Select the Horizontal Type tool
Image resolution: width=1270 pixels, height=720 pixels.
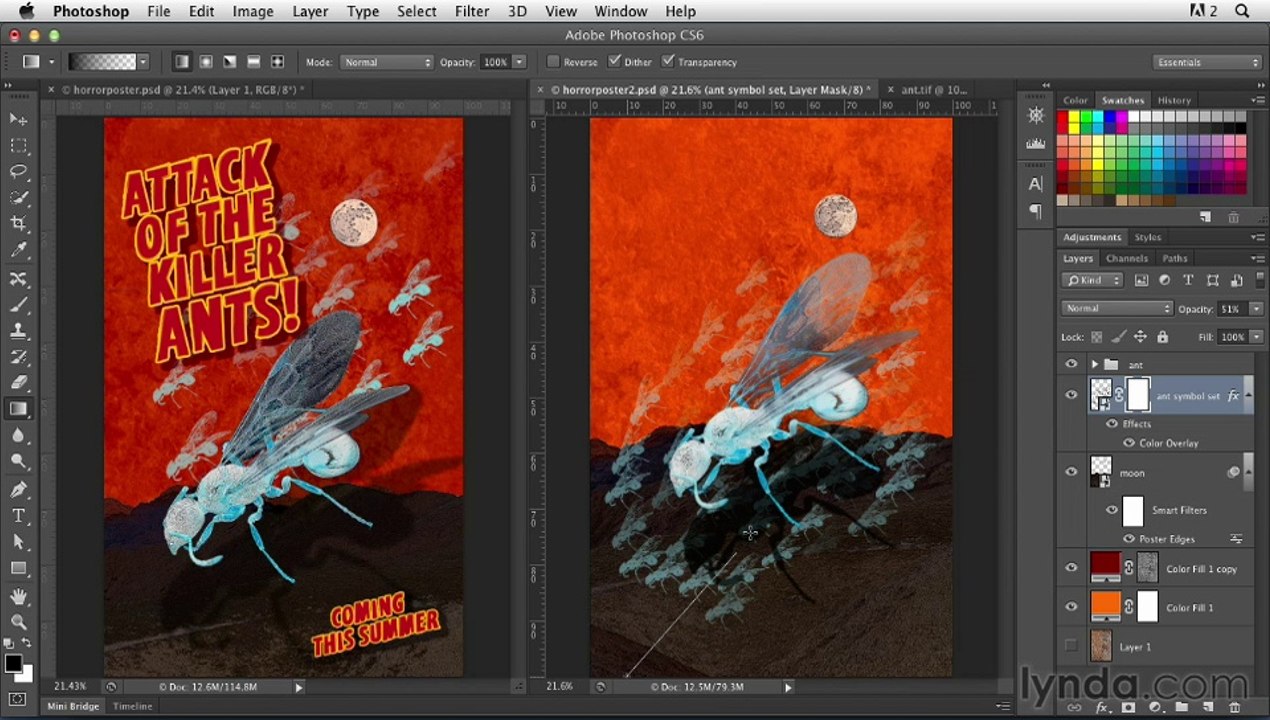[x=18, y=516]
